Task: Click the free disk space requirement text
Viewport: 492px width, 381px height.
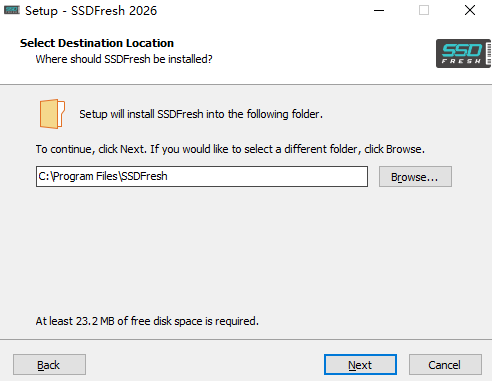Action: 147,321
